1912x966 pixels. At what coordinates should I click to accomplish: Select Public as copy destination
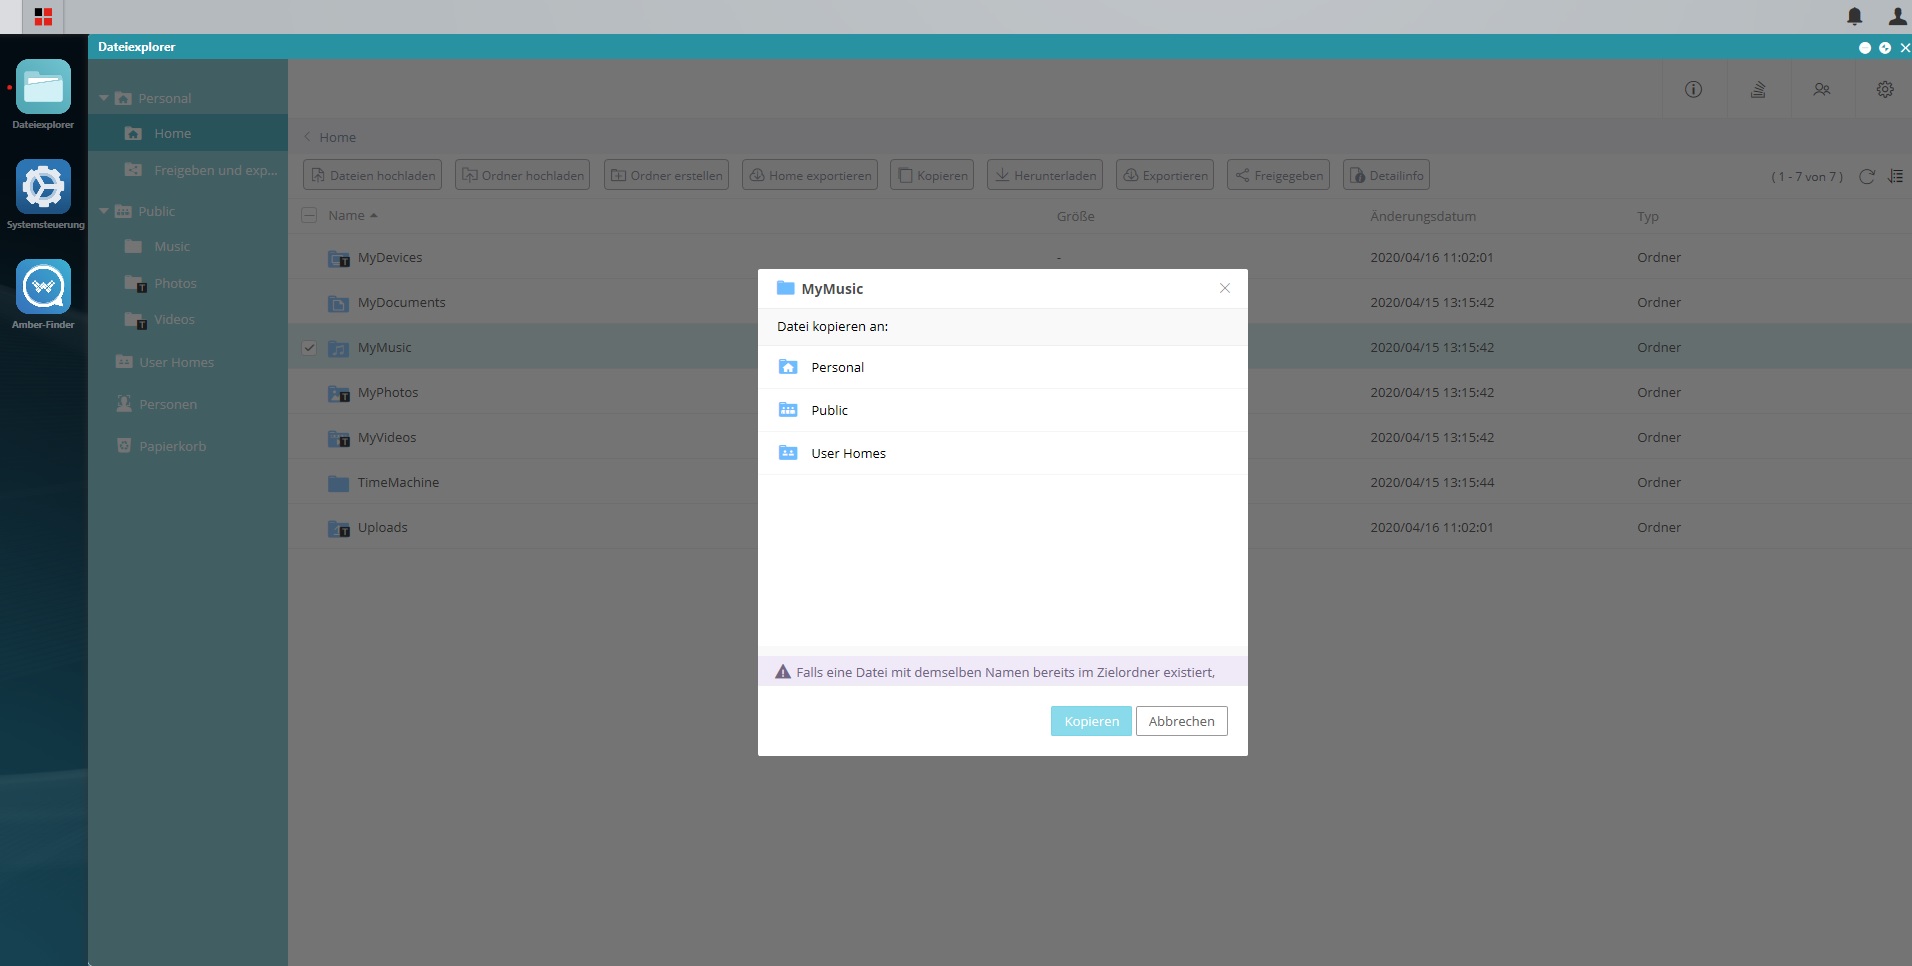[1003, 410]
